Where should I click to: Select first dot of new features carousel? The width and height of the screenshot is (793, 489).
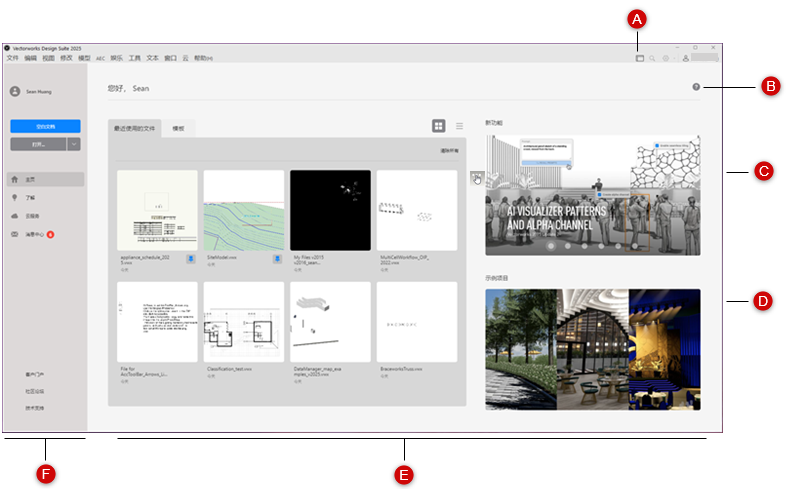(x=551, y=246)
